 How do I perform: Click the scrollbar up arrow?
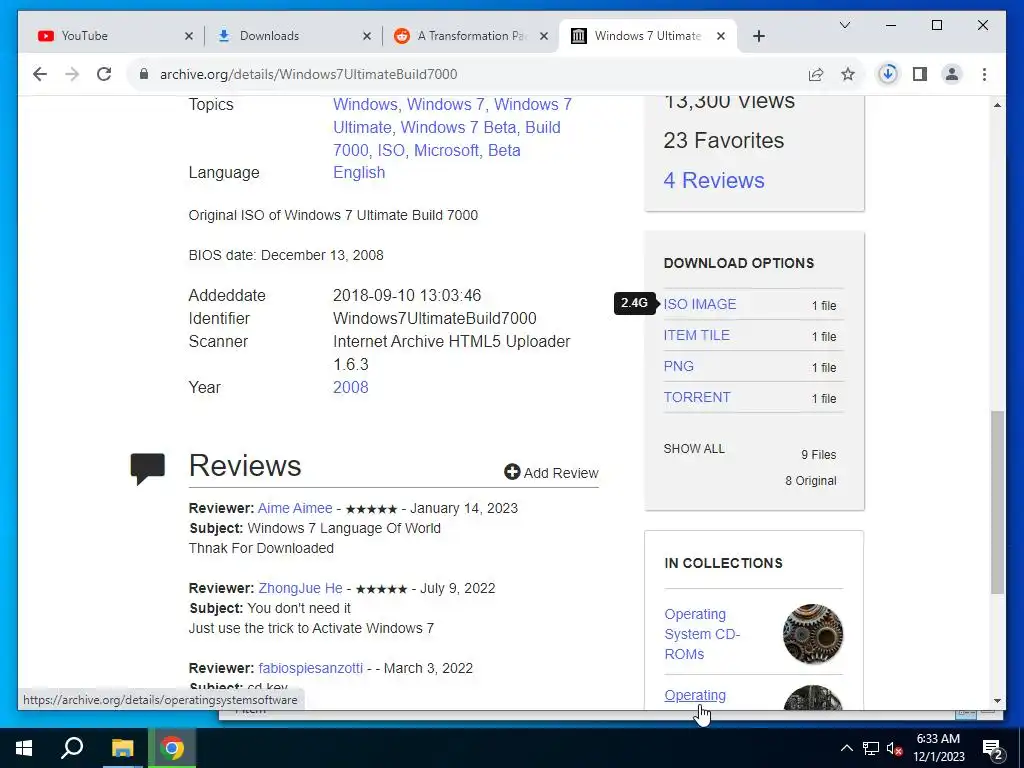997,105
